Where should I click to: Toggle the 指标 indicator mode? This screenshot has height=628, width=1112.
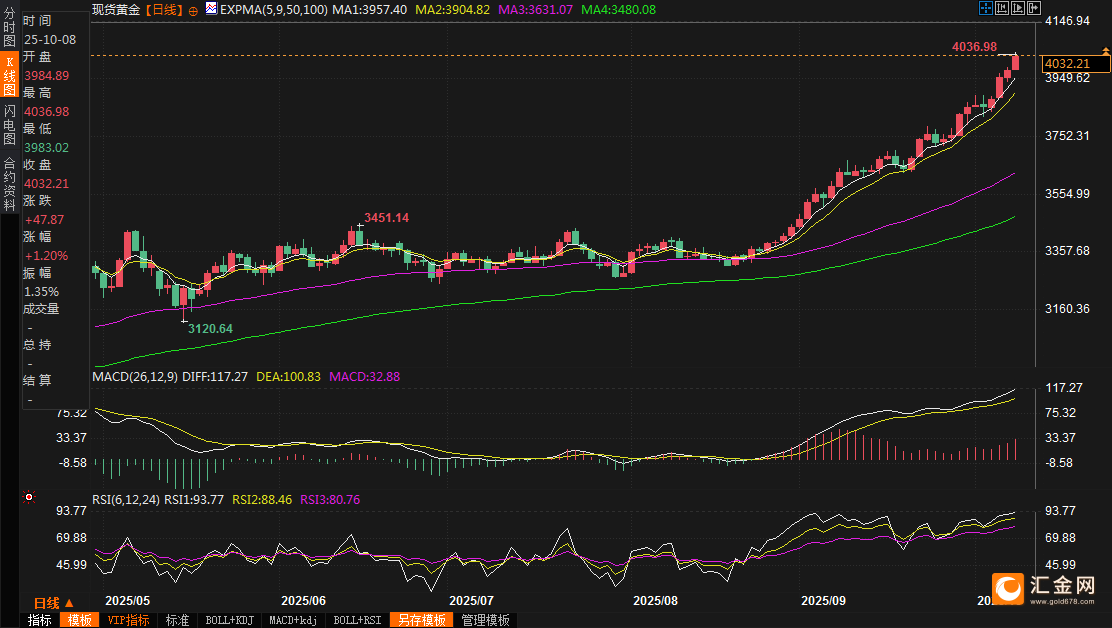(40, 620)
